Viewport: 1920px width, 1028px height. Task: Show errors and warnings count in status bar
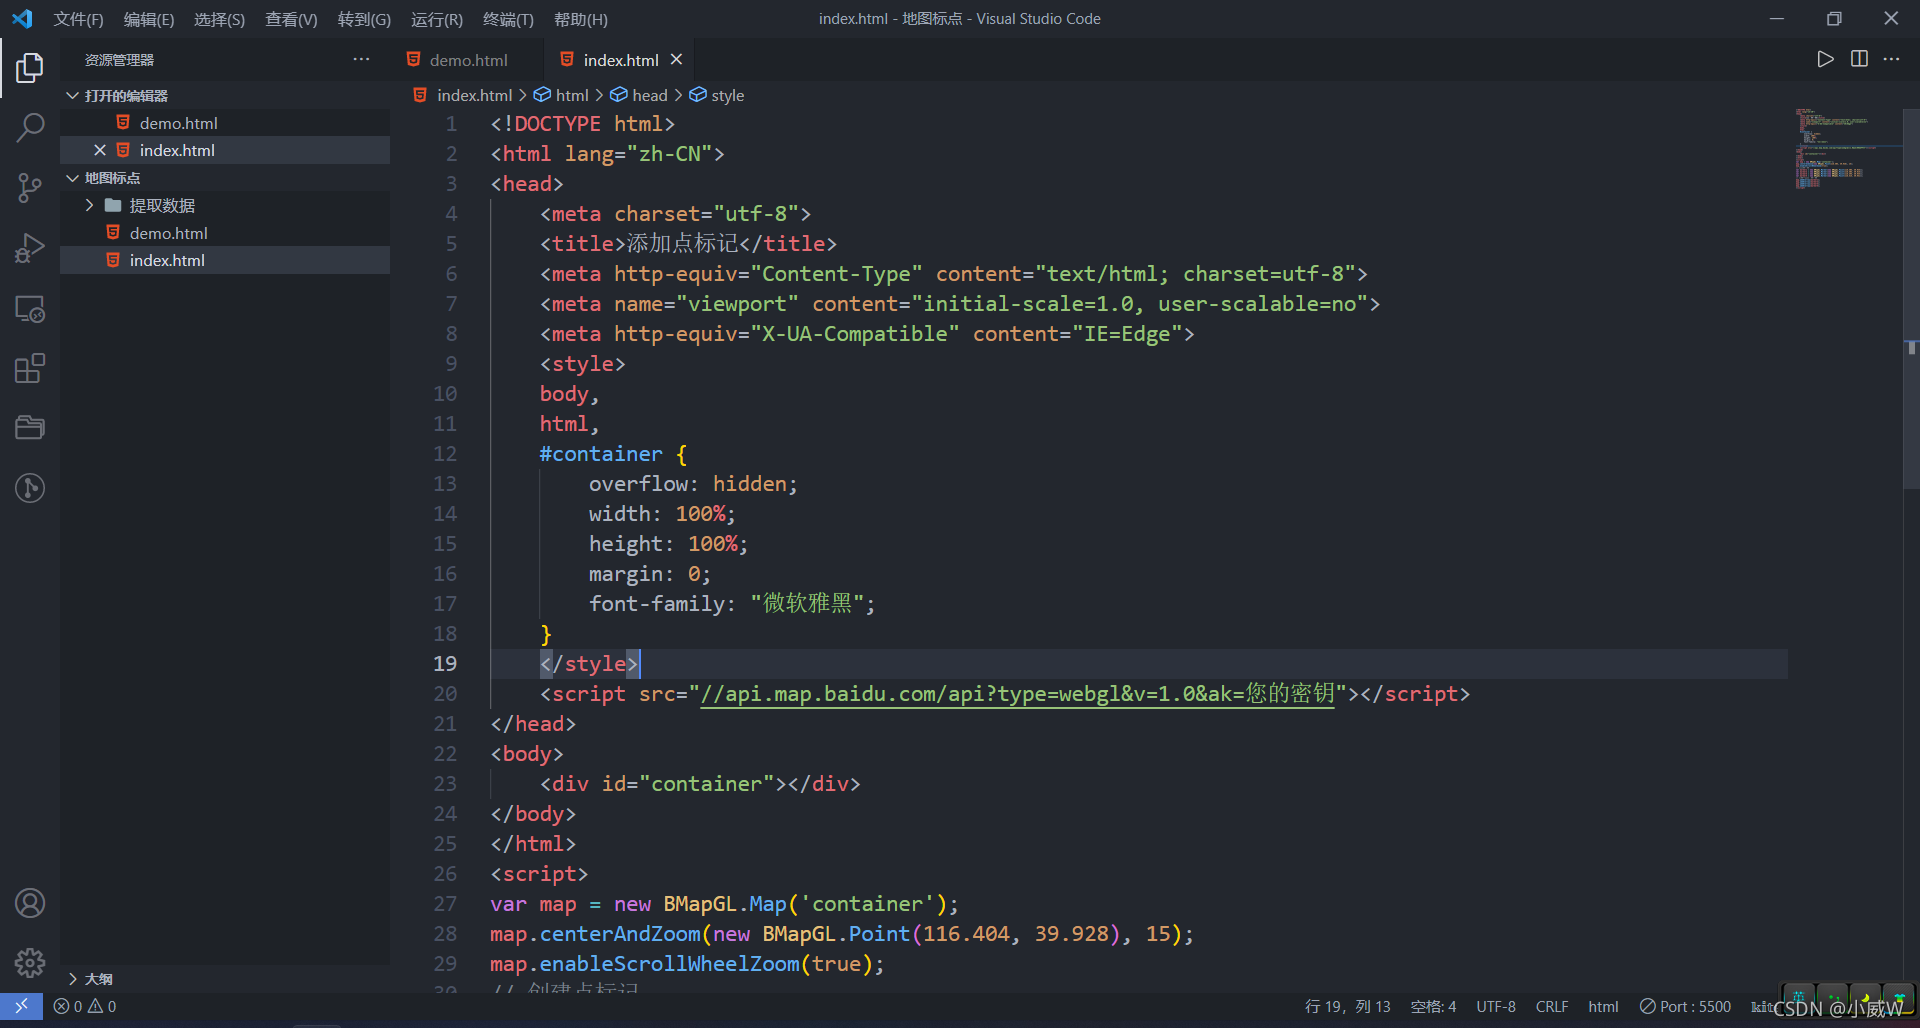[85, 1006]
